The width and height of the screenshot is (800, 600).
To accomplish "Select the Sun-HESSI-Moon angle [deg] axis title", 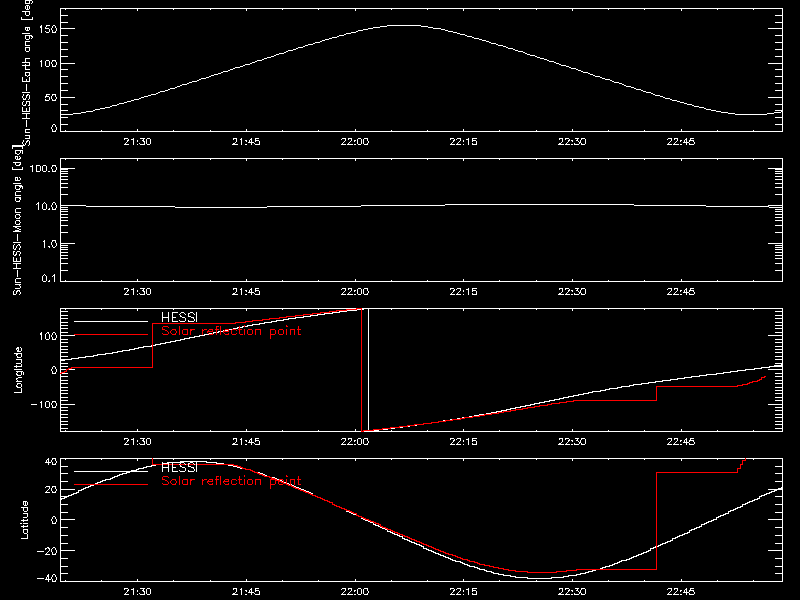I will (17, 220).
